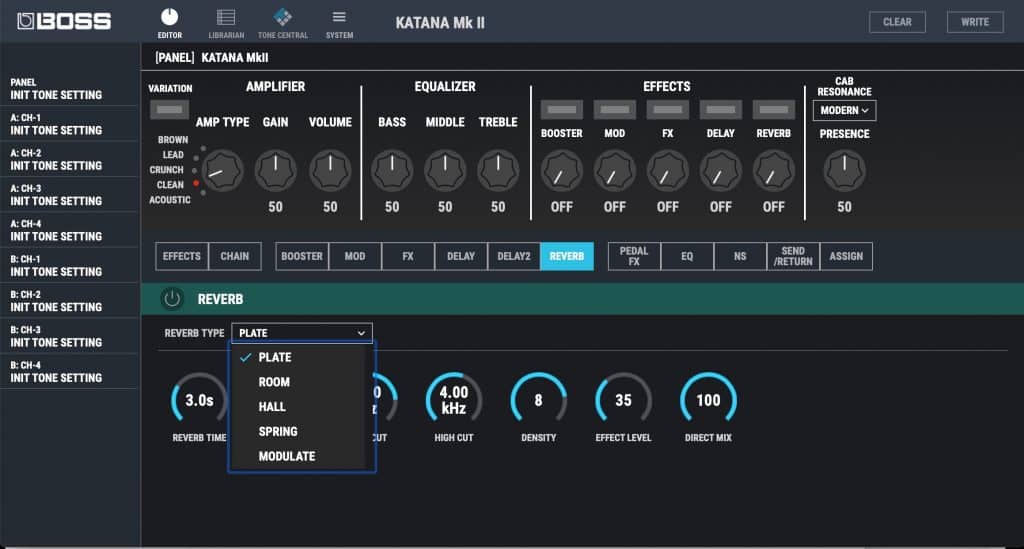Select patch A: CH-3
Viewport: 1024px width, 549px height.
[69, 195]
